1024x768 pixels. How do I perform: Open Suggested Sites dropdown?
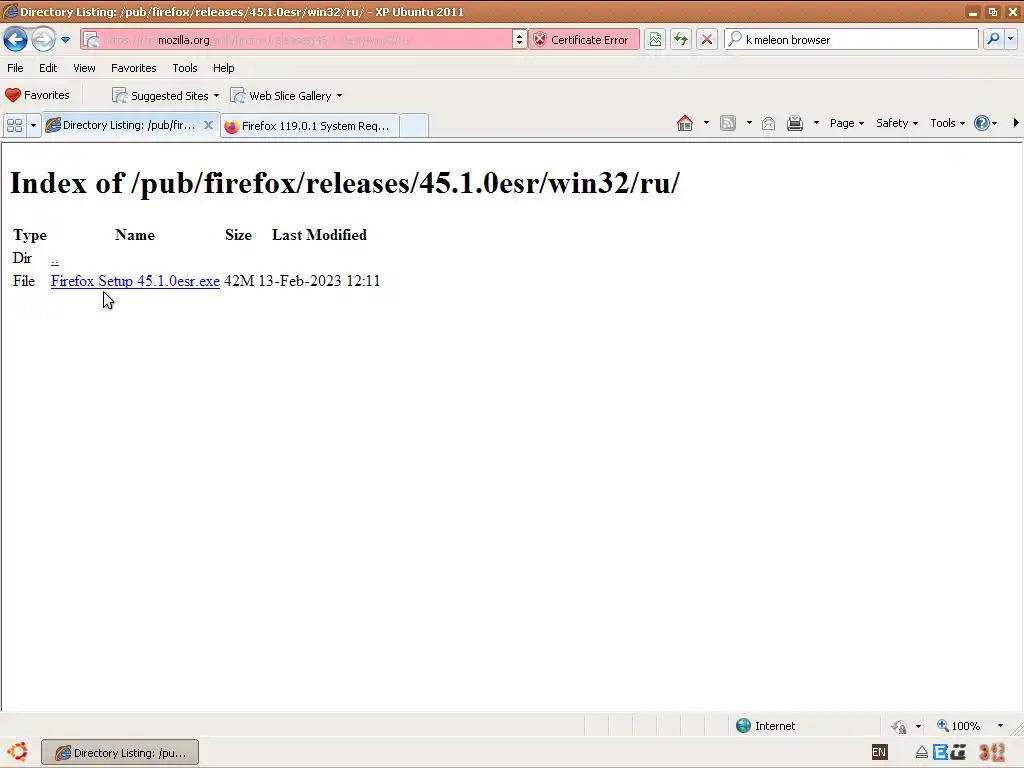166,96
